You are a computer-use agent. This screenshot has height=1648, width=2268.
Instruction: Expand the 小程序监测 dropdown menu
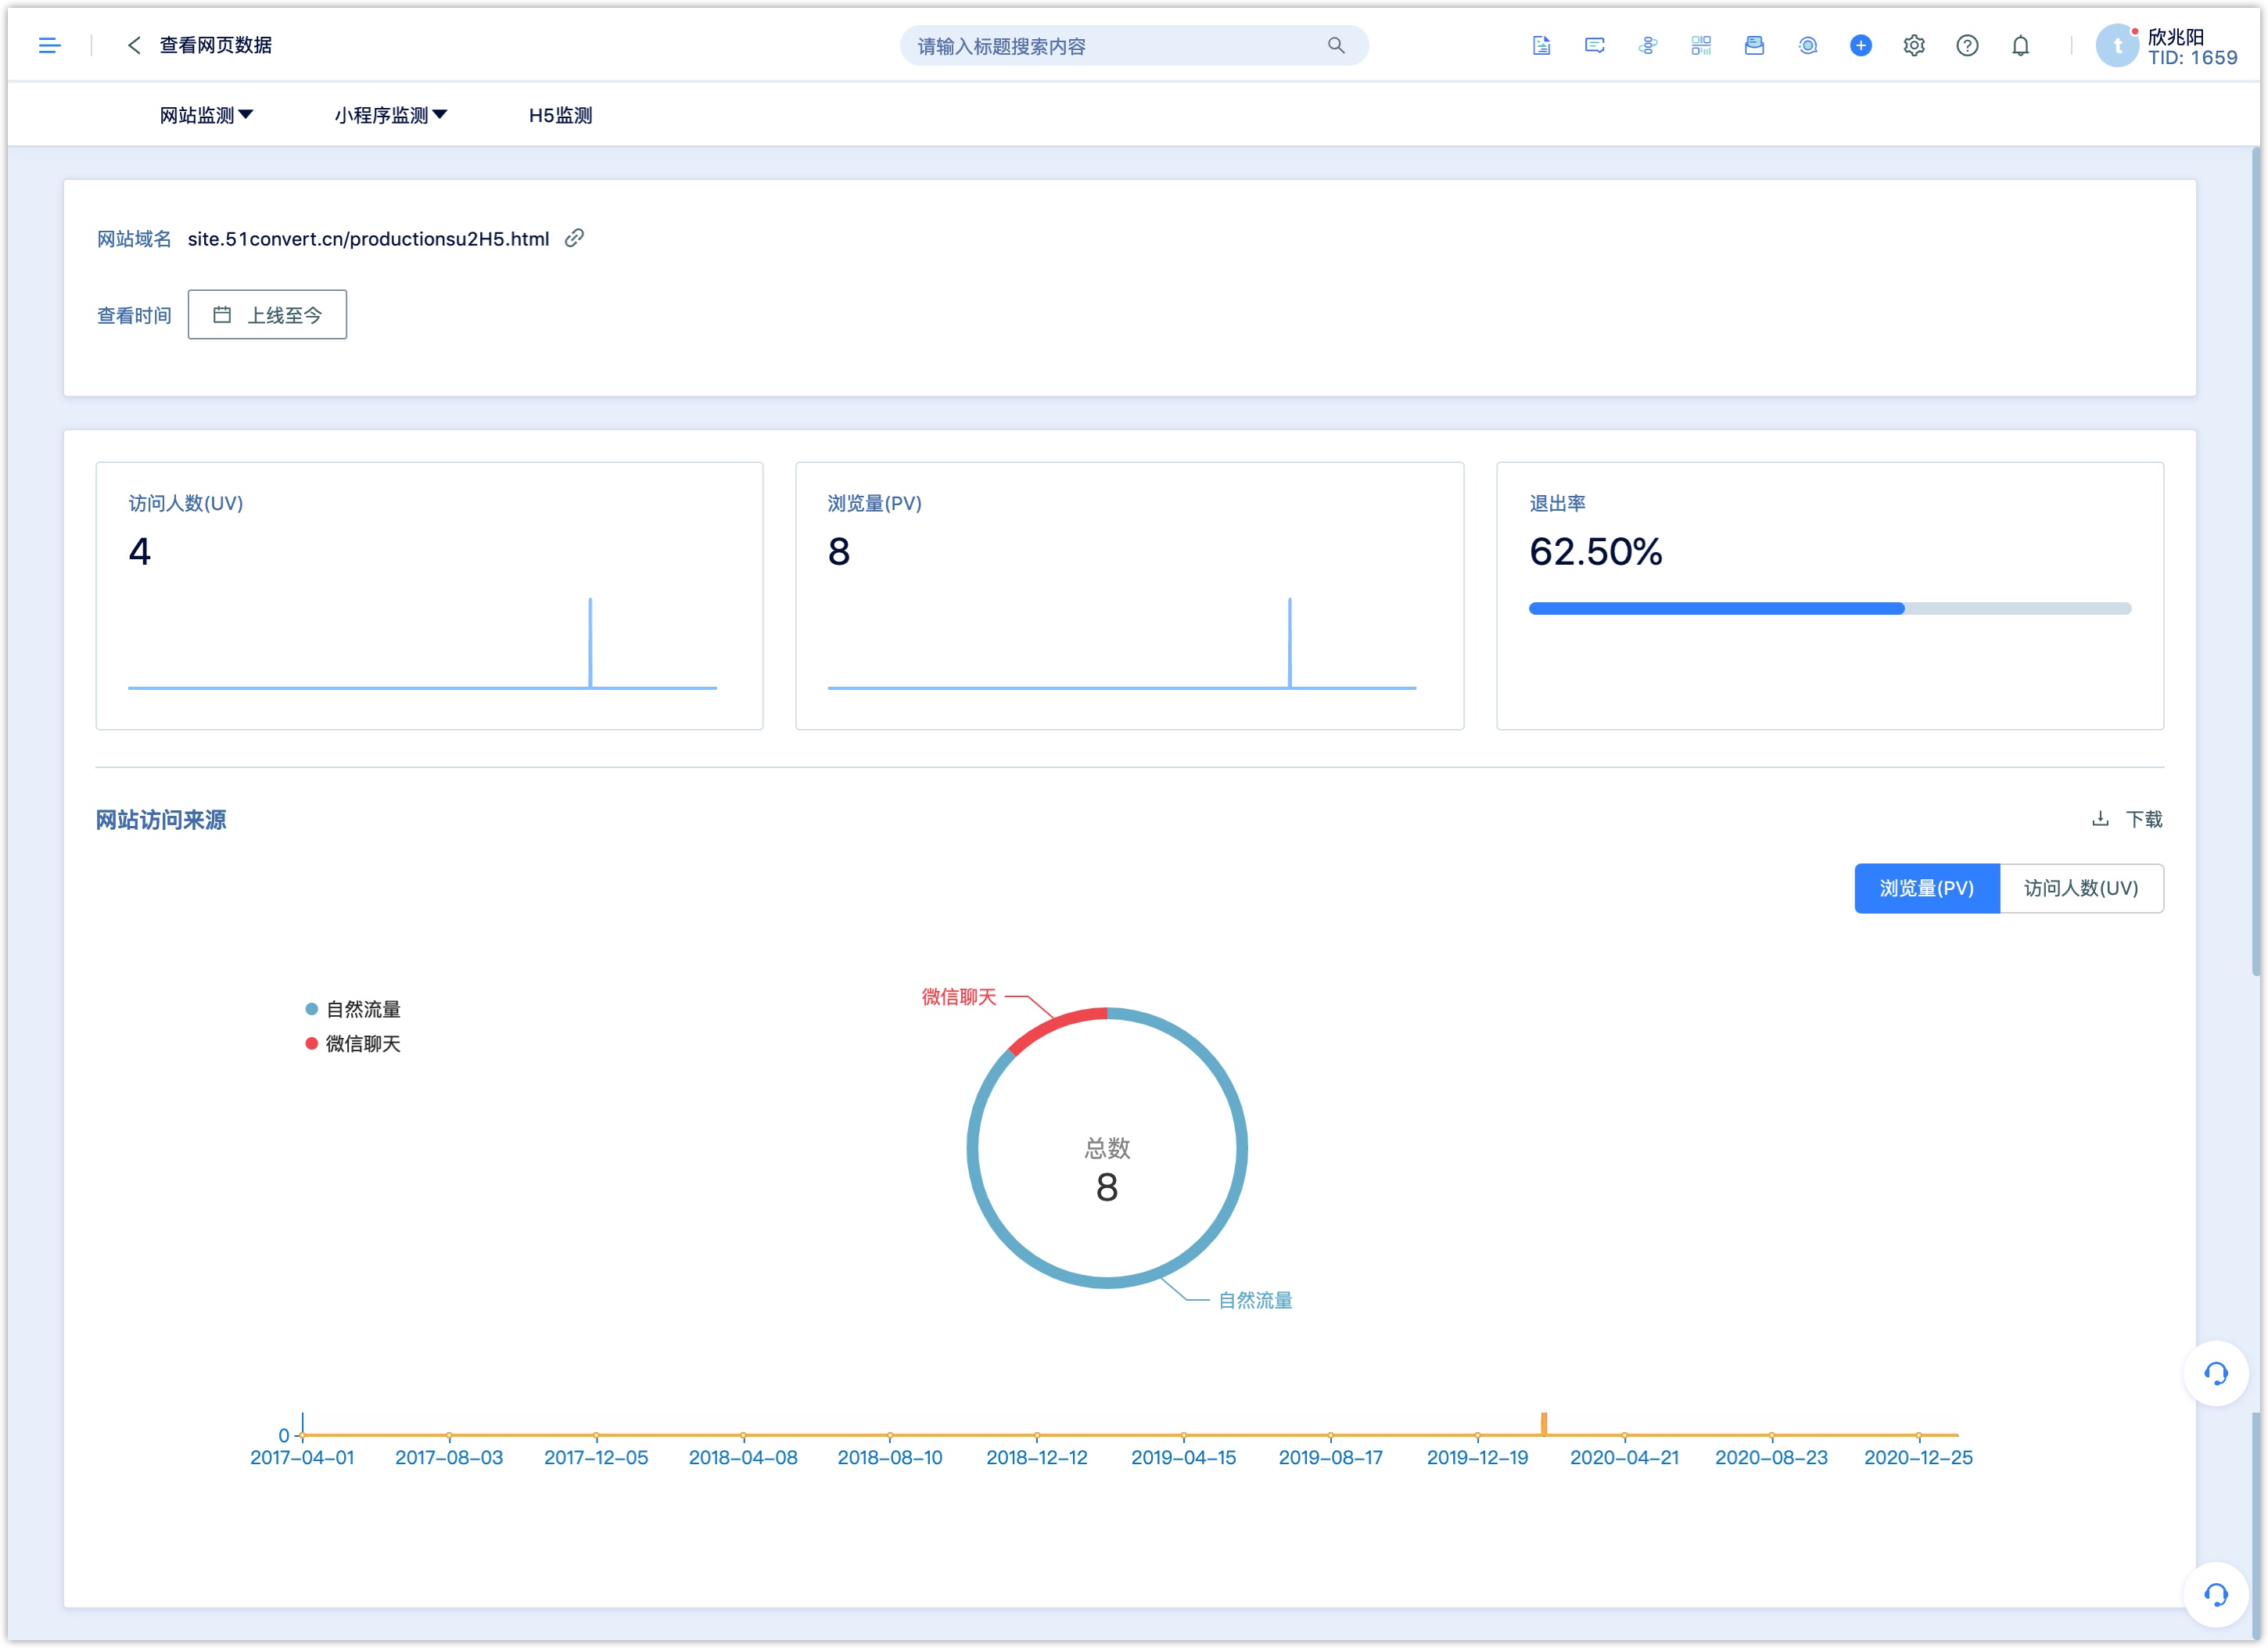pyautogui.click(x=390, y=115)
